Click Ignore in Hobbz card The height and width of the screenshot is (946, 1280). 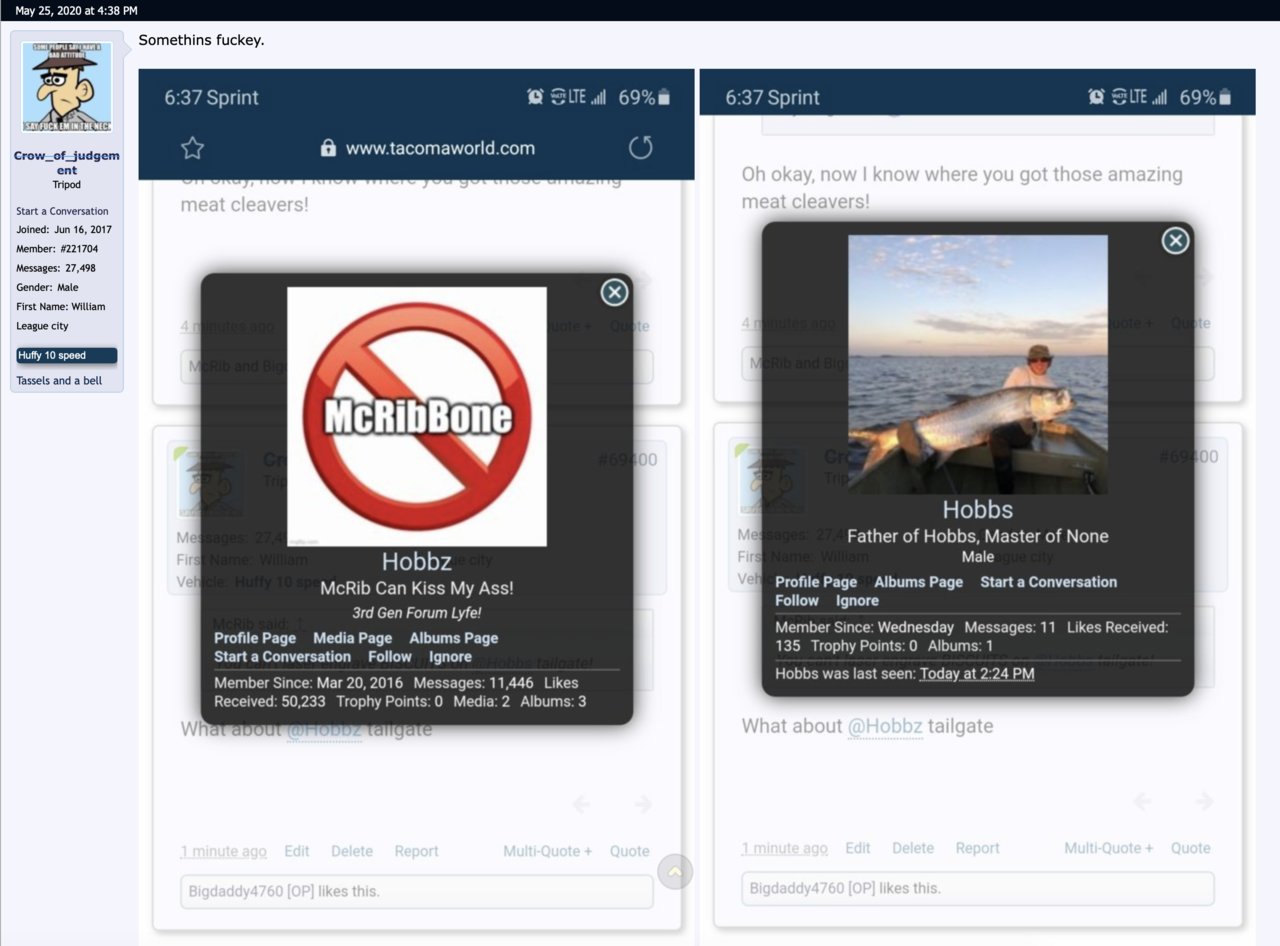pos(451,657)
